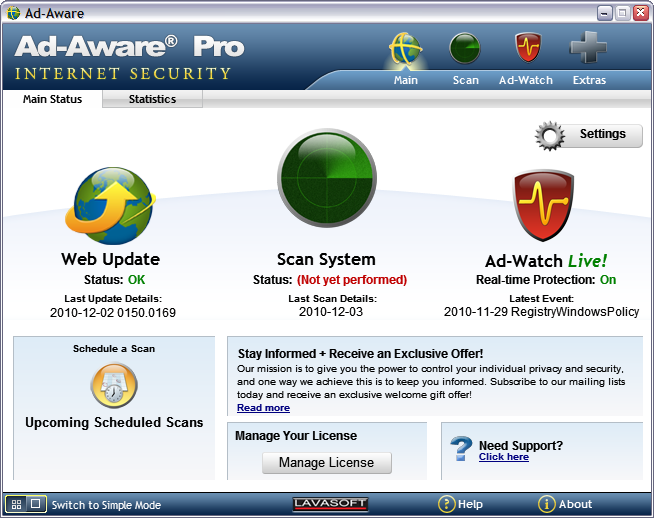This screenshot has width=654, height=518.
Task: Open the Main globe icon in navigation
Action: [405, 48]
